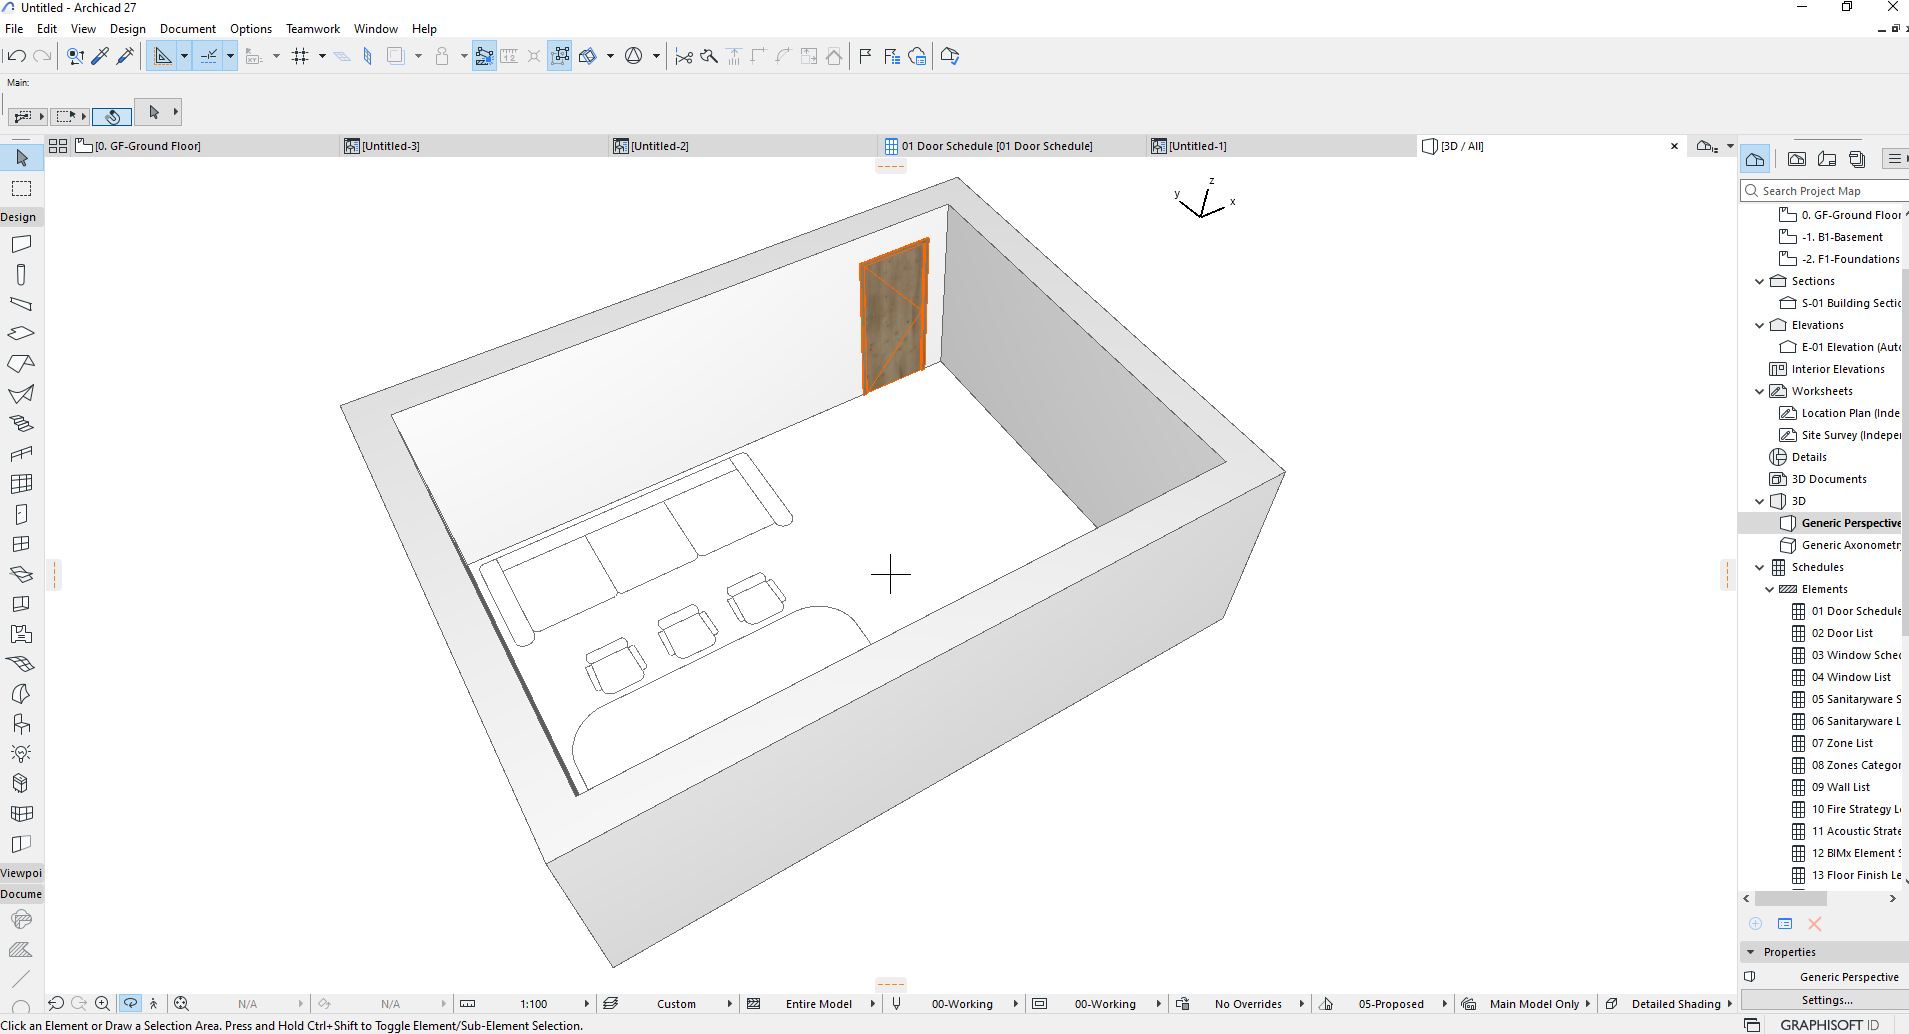
Task: Open the Options menu
Action: click(251, 28)
